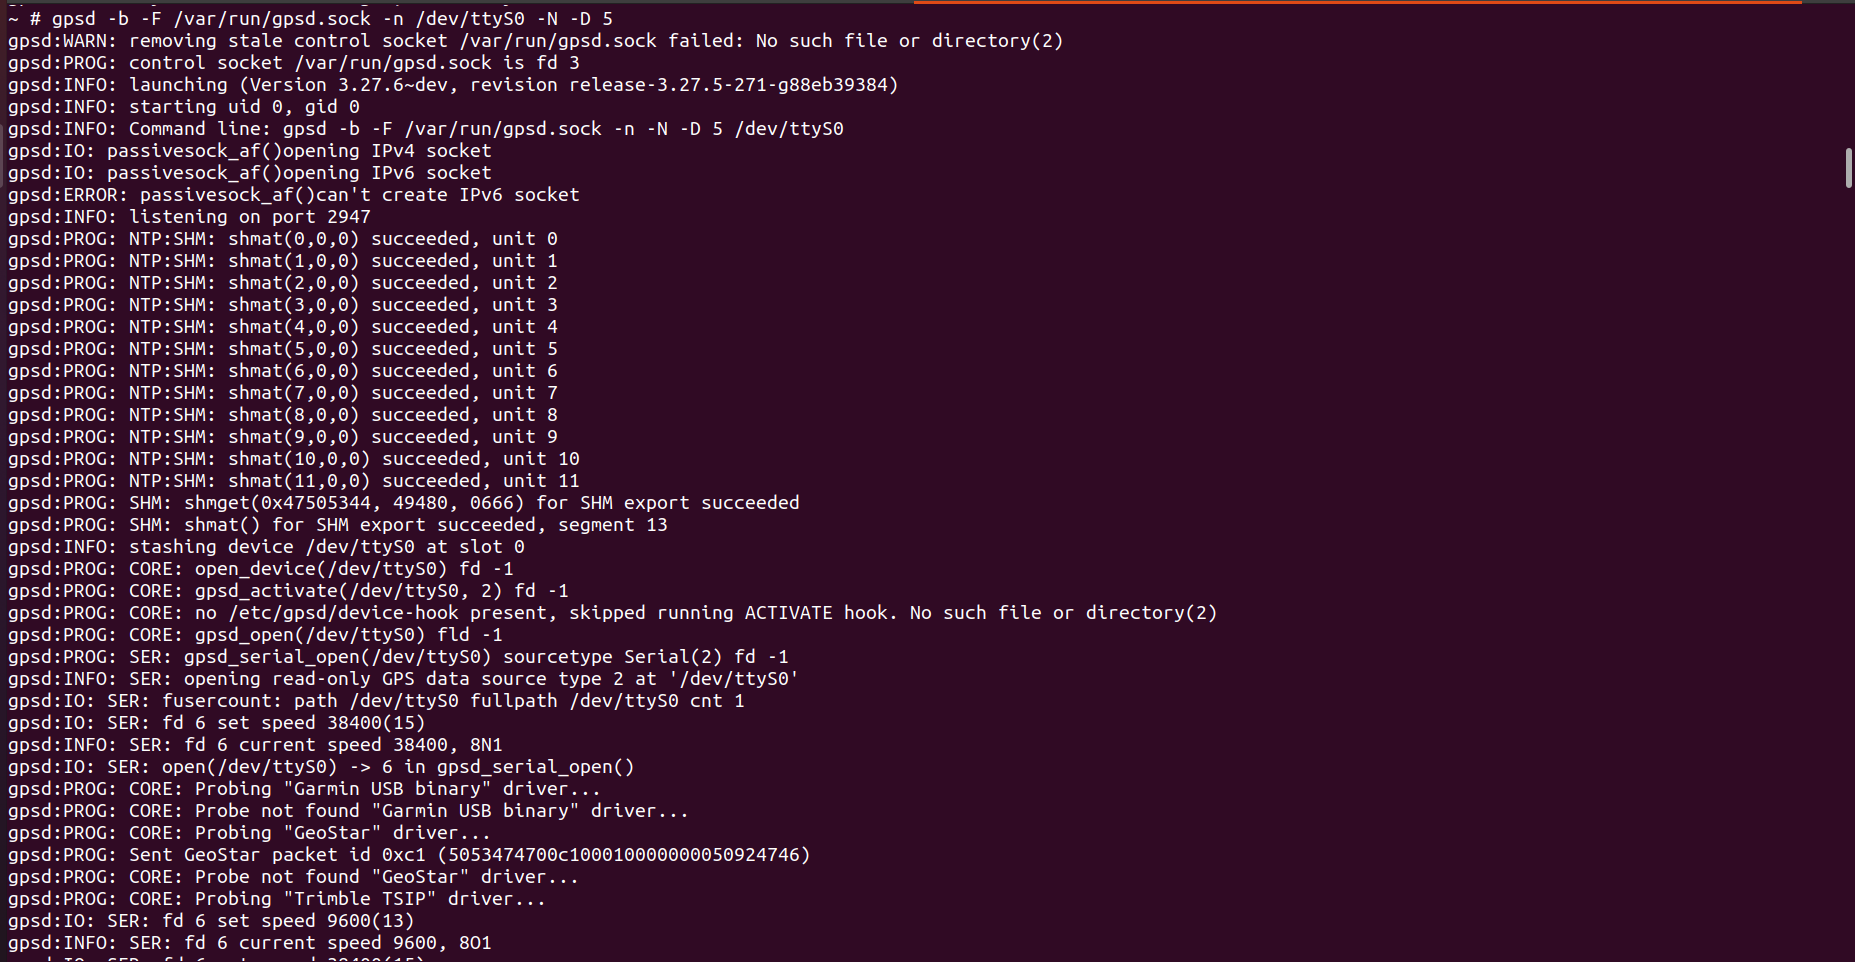Click the skipped ACTIVATE hook line

(612, 613)
